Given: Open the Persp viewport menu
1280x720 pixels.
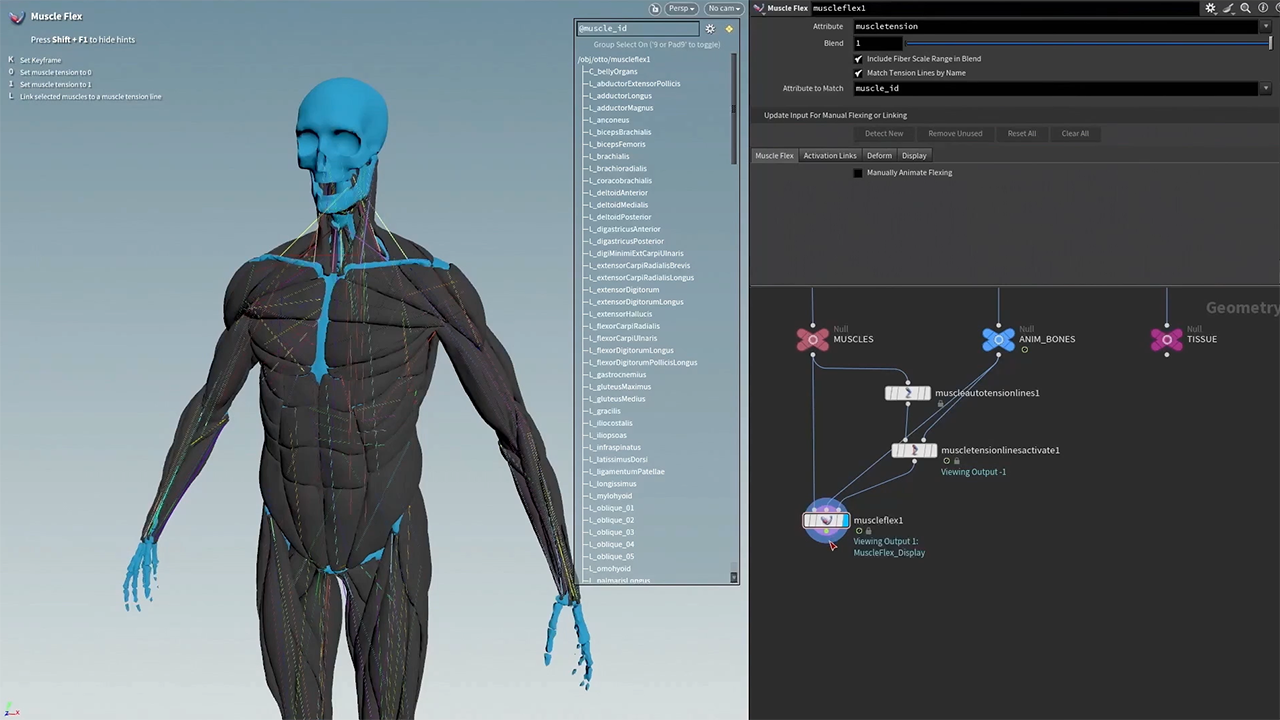Looking at the screenshot, I should [x=682, y=9].
